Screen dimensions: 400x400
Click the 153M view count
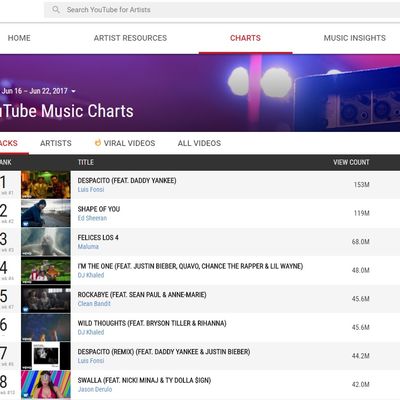(x=361, y=185)
